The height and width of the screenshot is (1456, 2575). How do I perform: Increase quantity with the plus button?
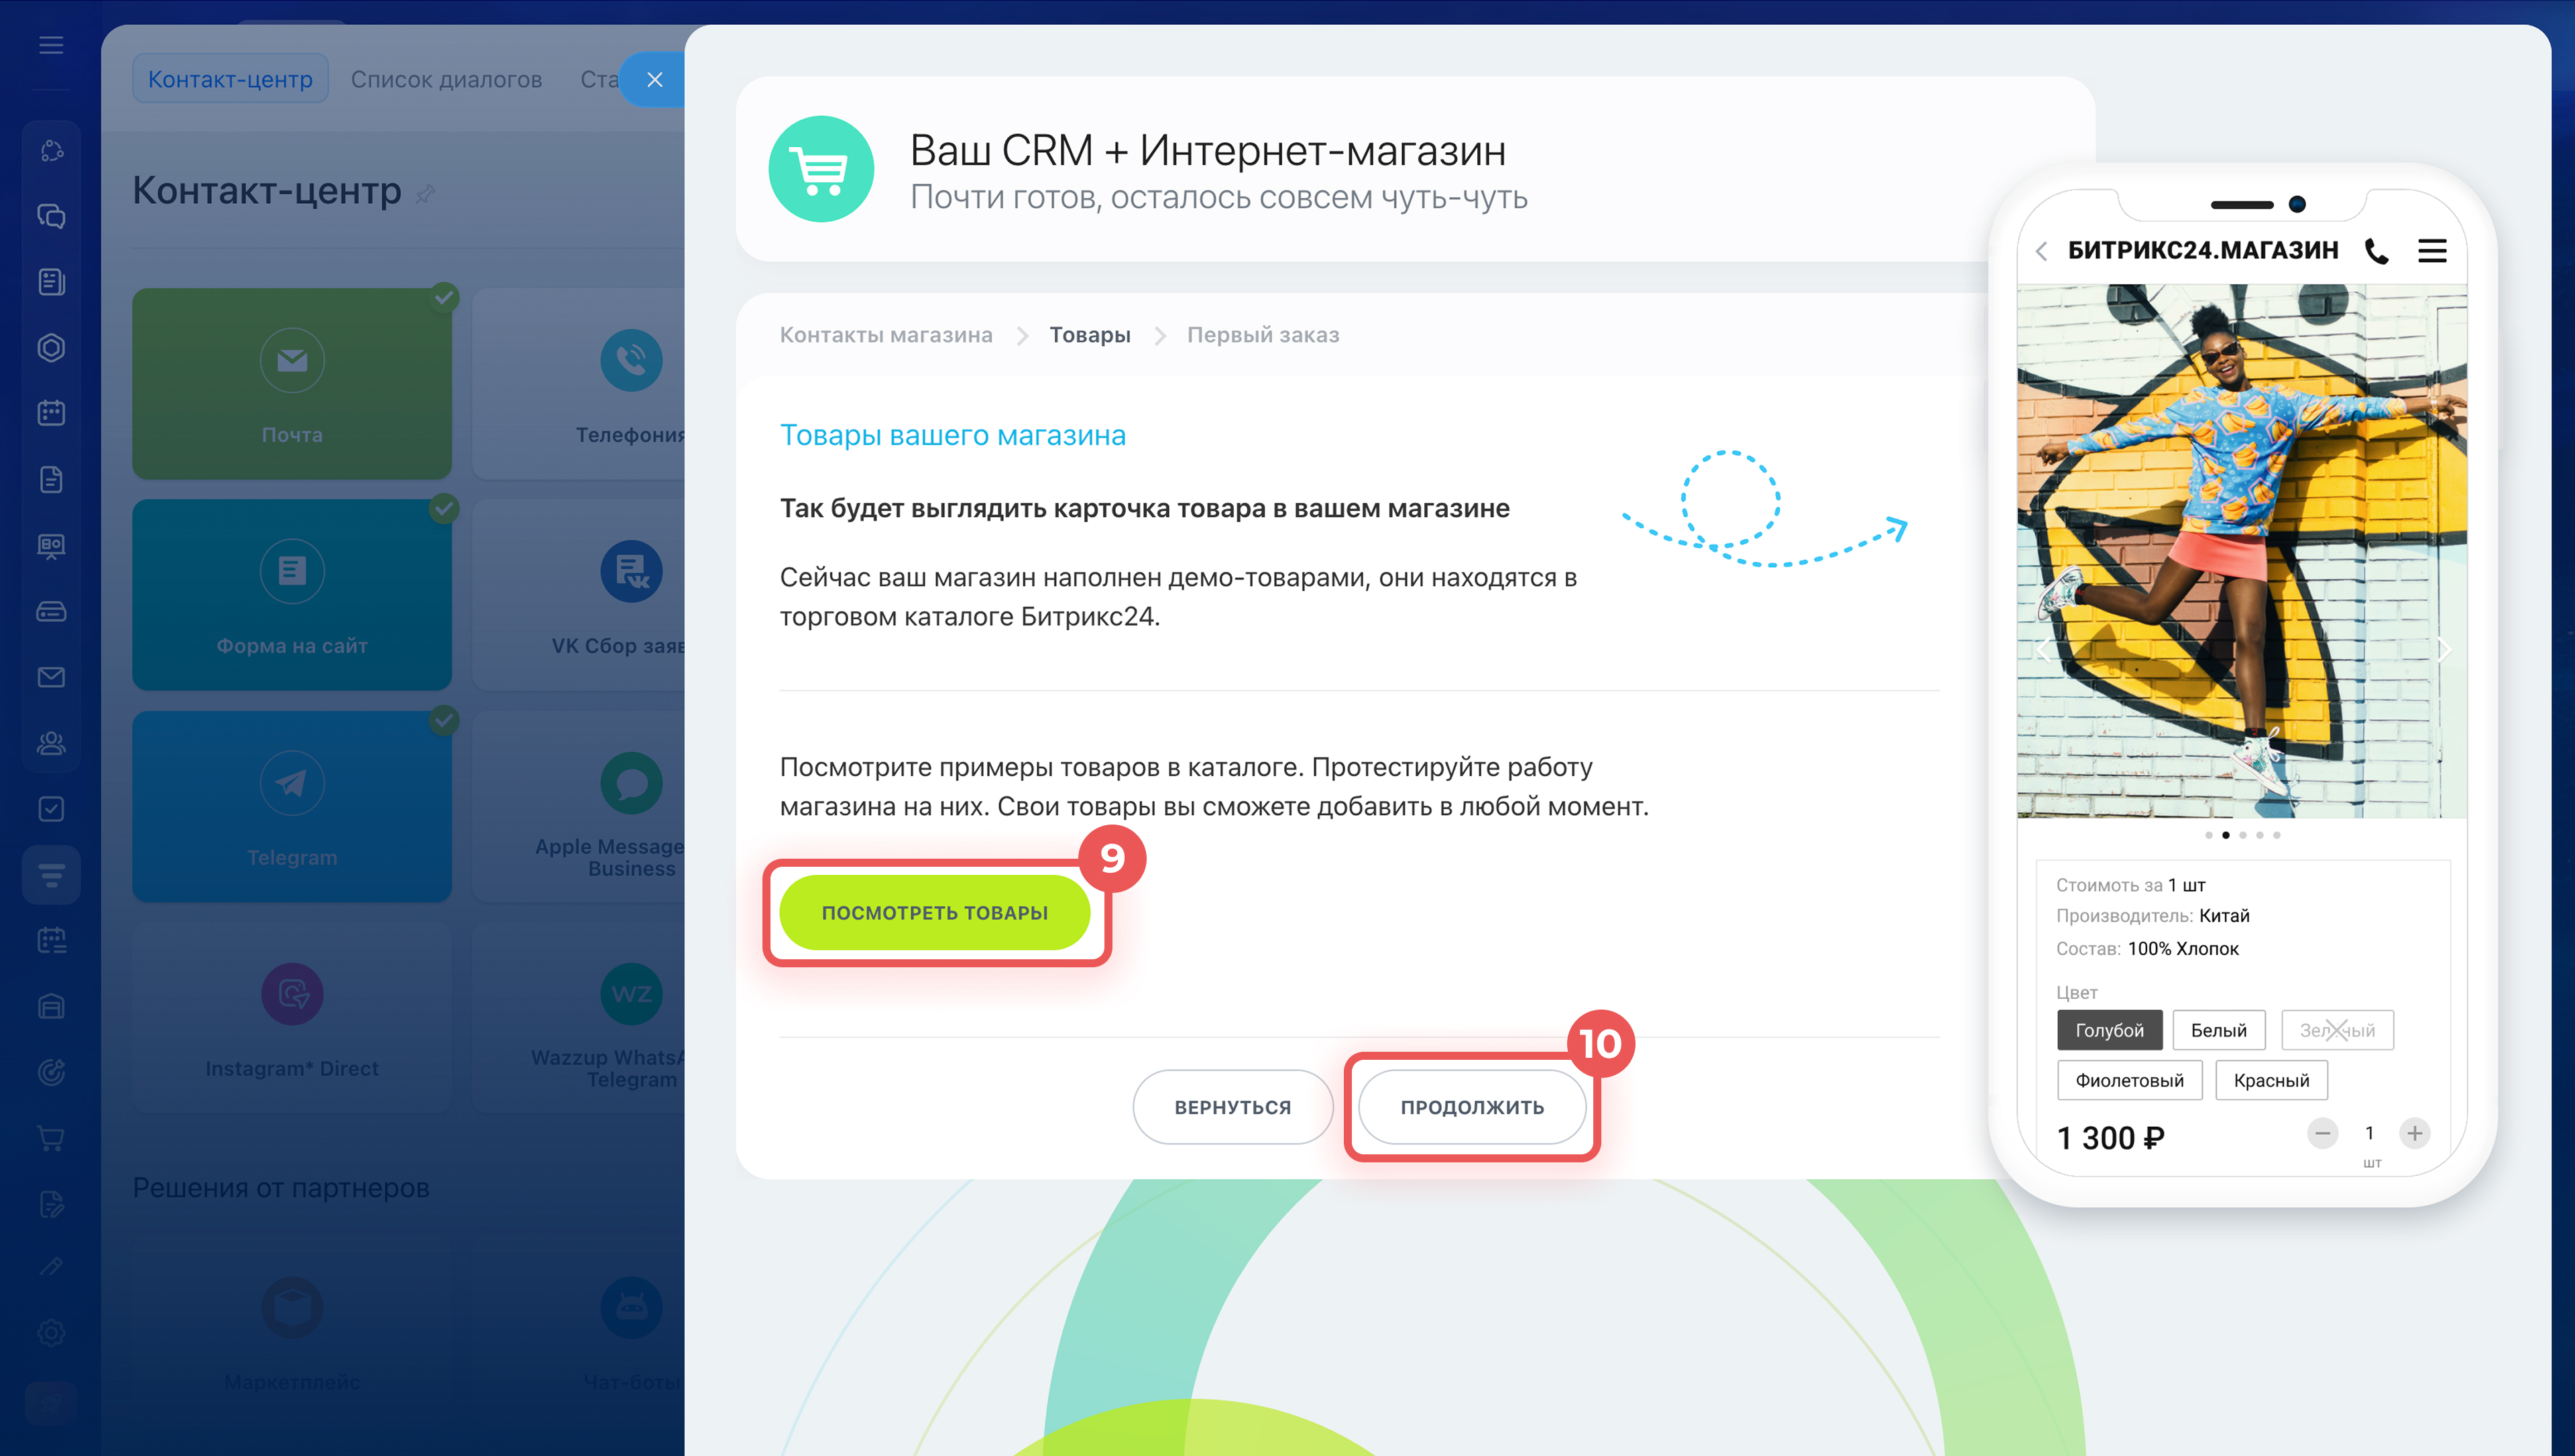(2414, 1133)
